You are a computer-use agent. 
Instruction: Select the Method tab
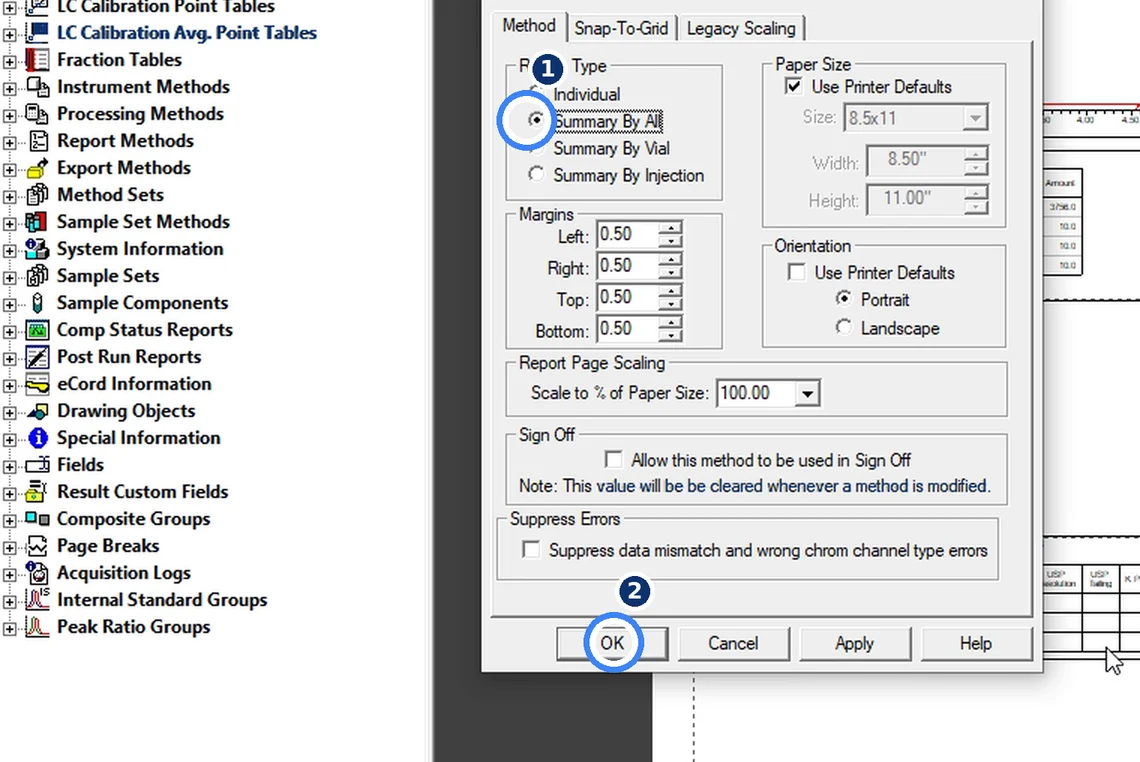pos(529,25)
